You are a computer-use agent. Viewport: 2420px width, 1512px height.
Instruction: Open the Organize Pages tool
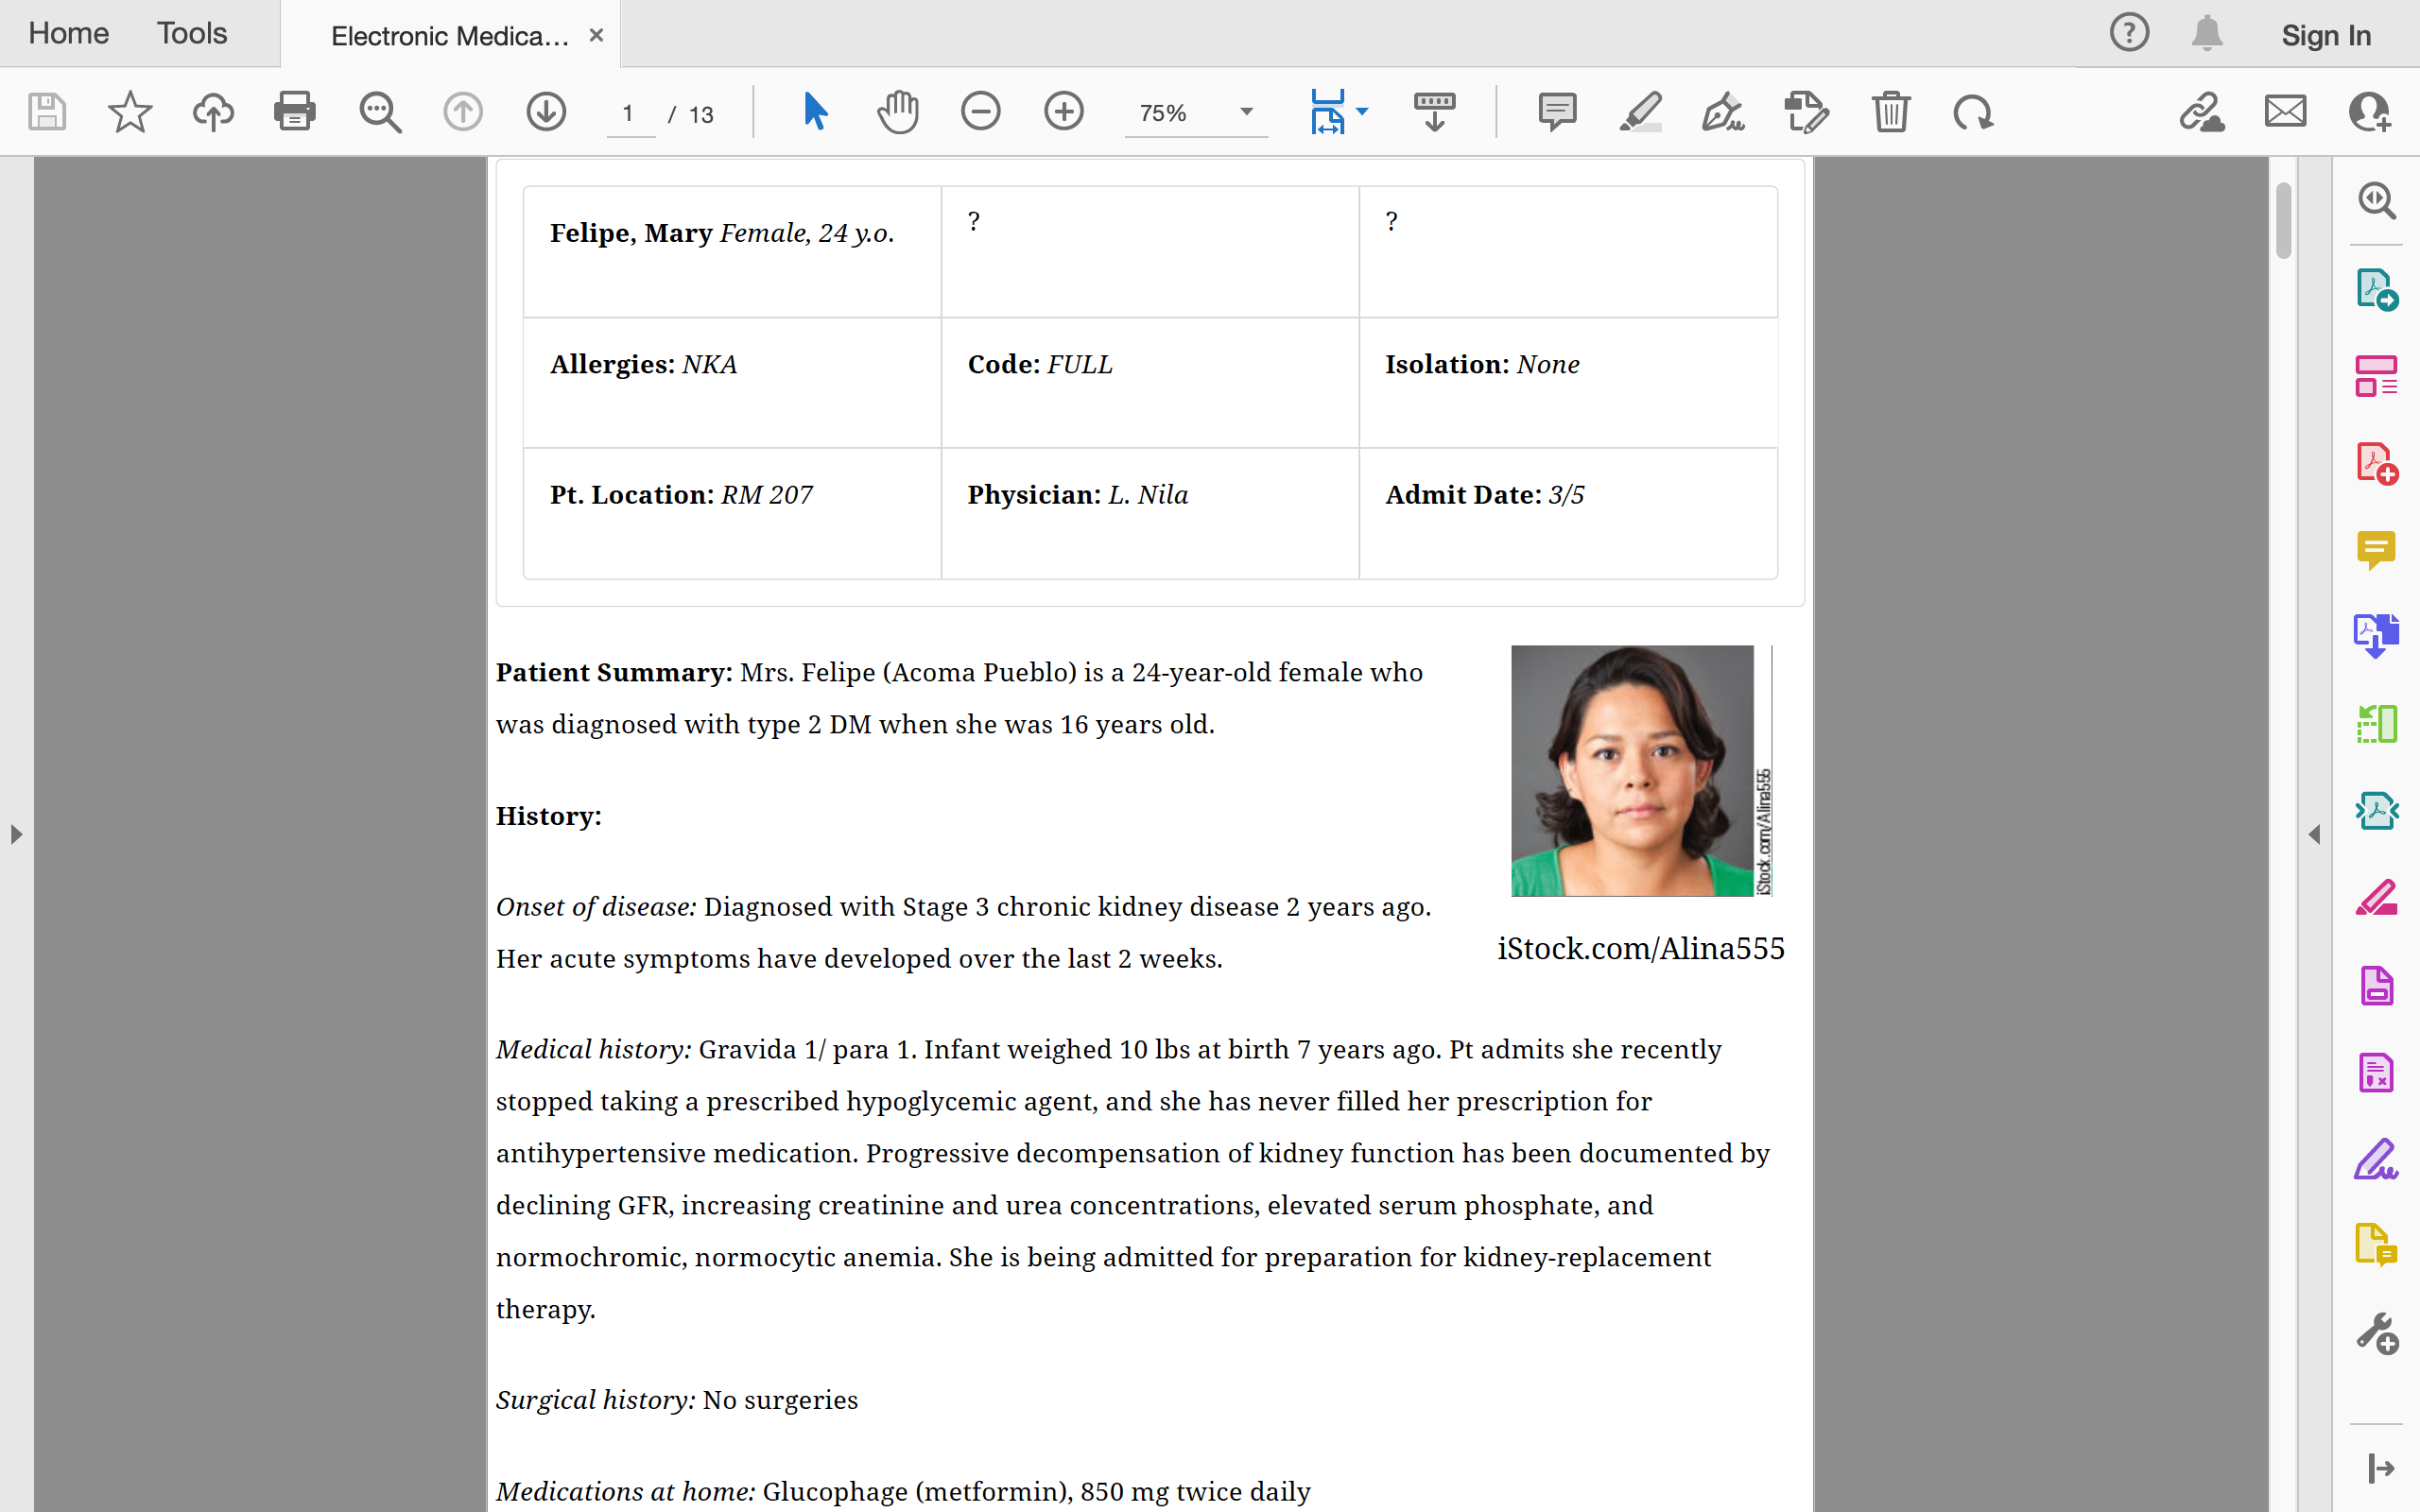coord(2377,376)
